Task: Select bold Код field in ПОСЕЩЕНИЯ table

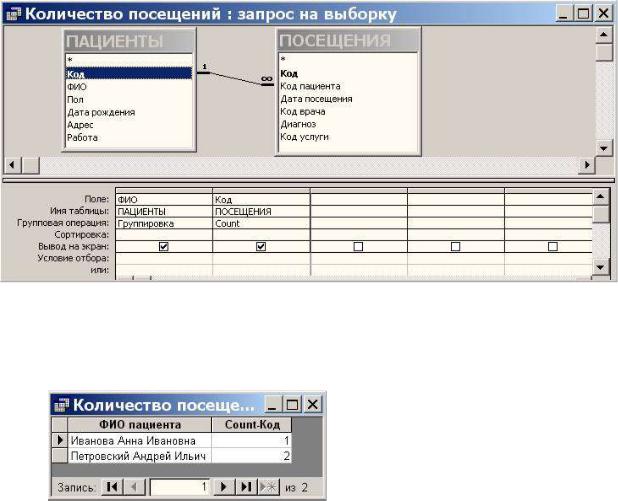Action: tap(348, 73)
